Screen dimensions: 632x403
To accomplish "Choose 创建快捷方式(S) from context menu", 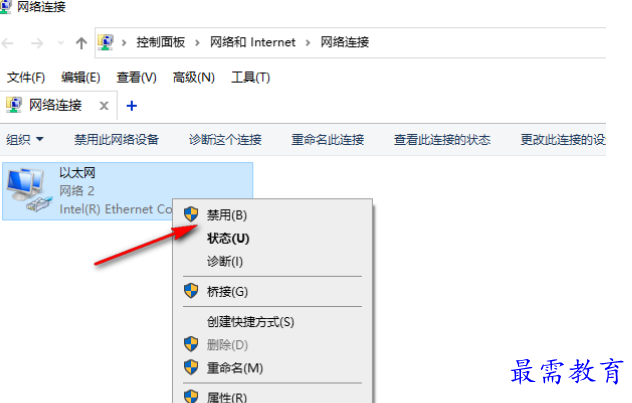I will (250, 322).
